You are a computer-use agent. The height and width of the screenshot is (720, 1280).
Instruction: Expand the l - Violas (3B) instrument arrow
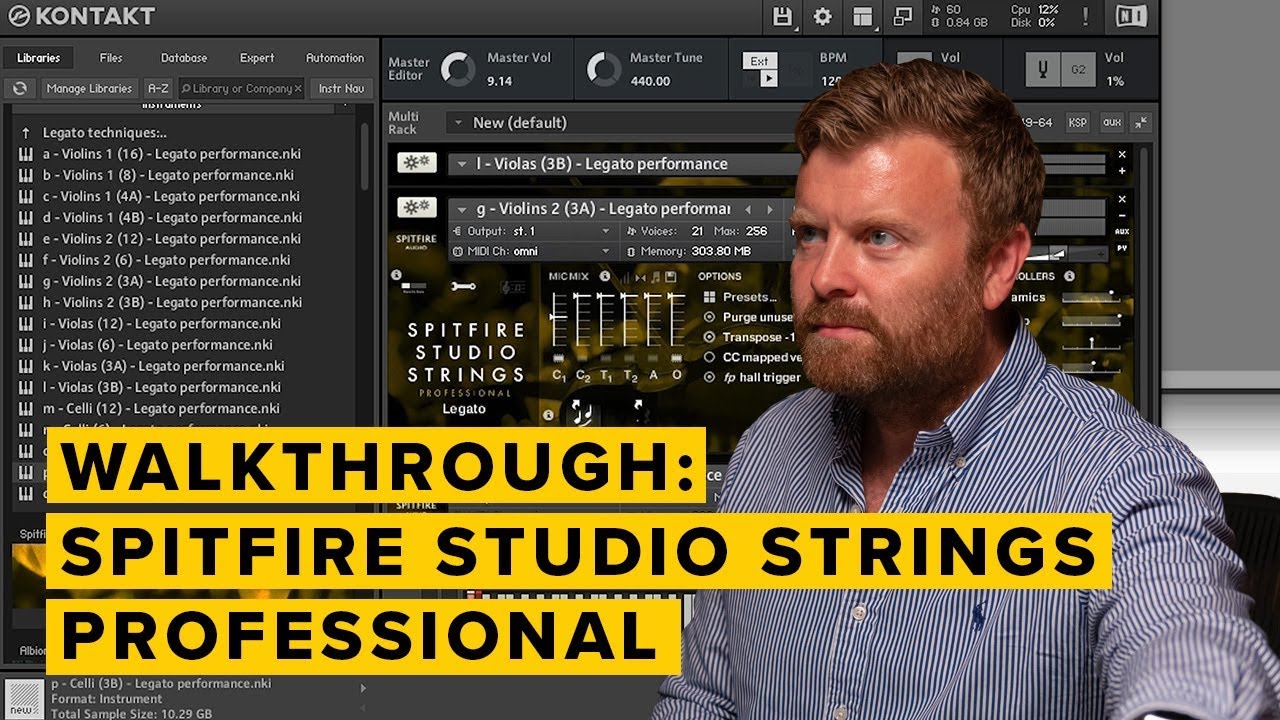pyautogui.click(x=461, y=164)
